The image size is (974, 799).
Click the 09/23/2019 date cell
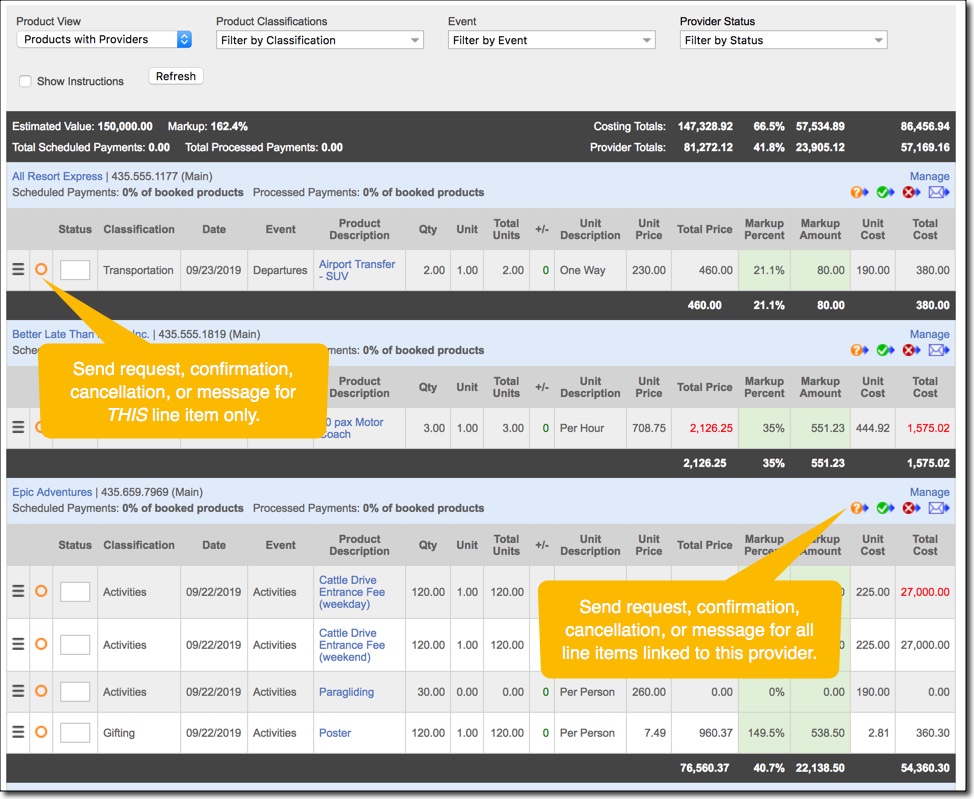pos(214,270)
